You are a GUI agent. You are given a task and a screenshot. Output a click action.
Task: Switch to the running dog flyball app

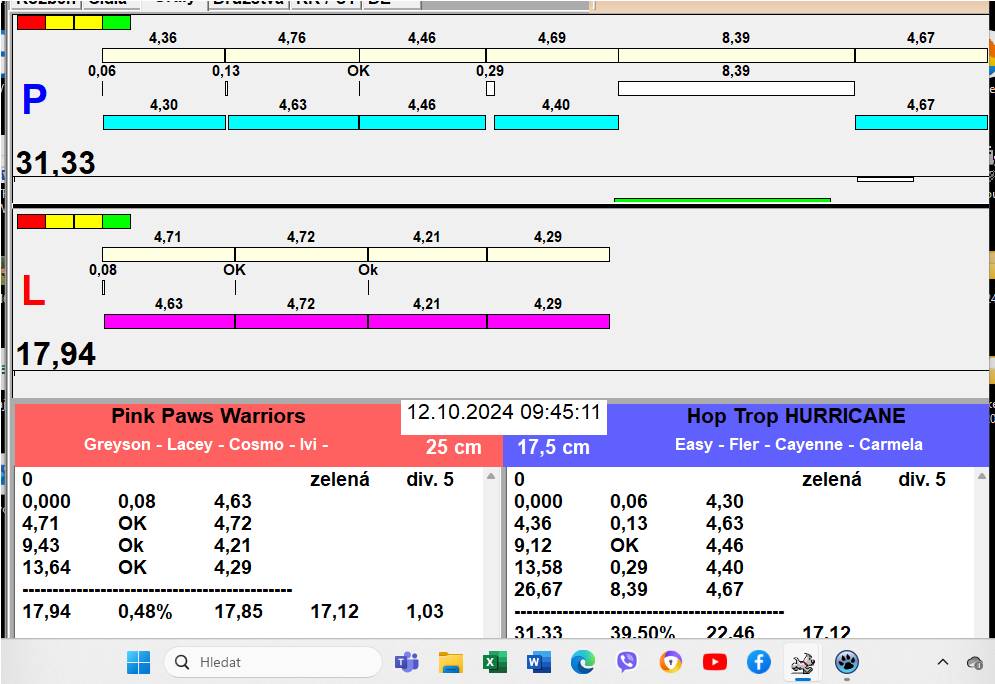pos(802,662)
